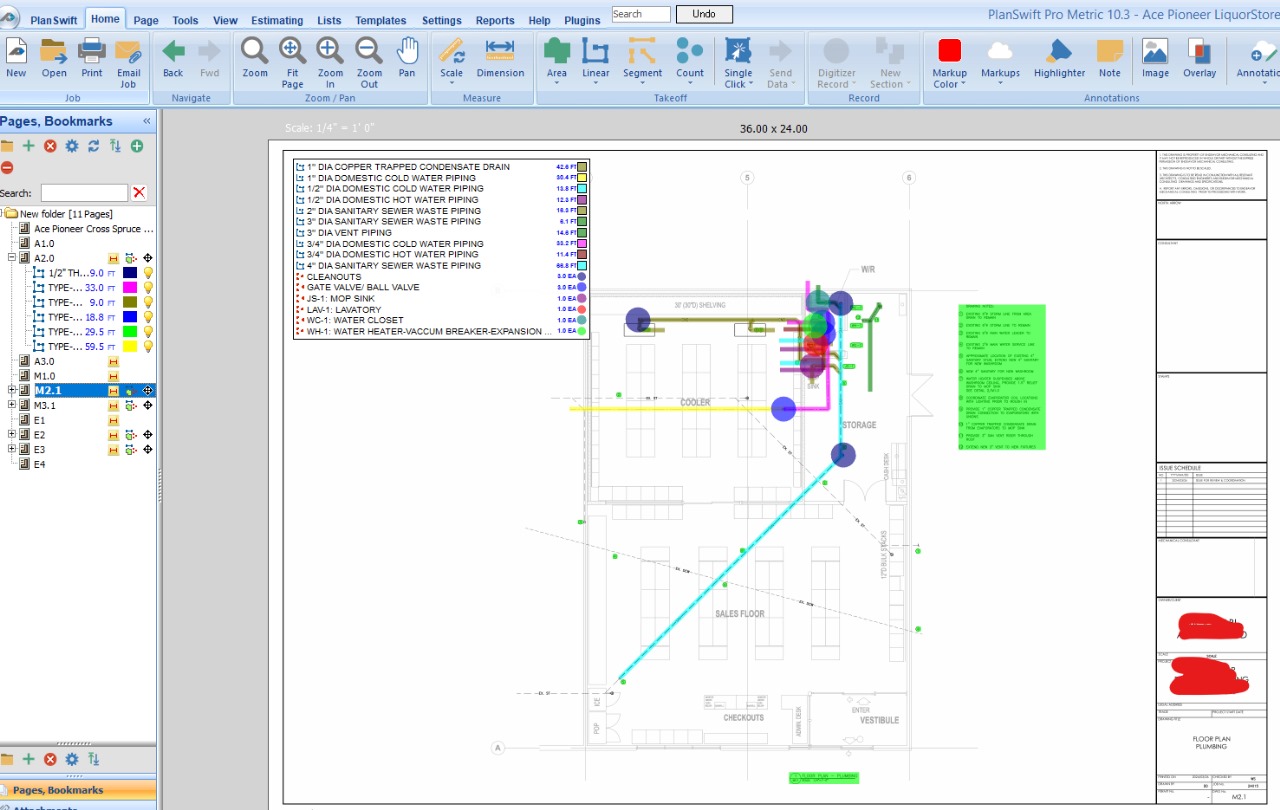Clear the search with the red X button
1280x810 pixels.
coord(139,193)
